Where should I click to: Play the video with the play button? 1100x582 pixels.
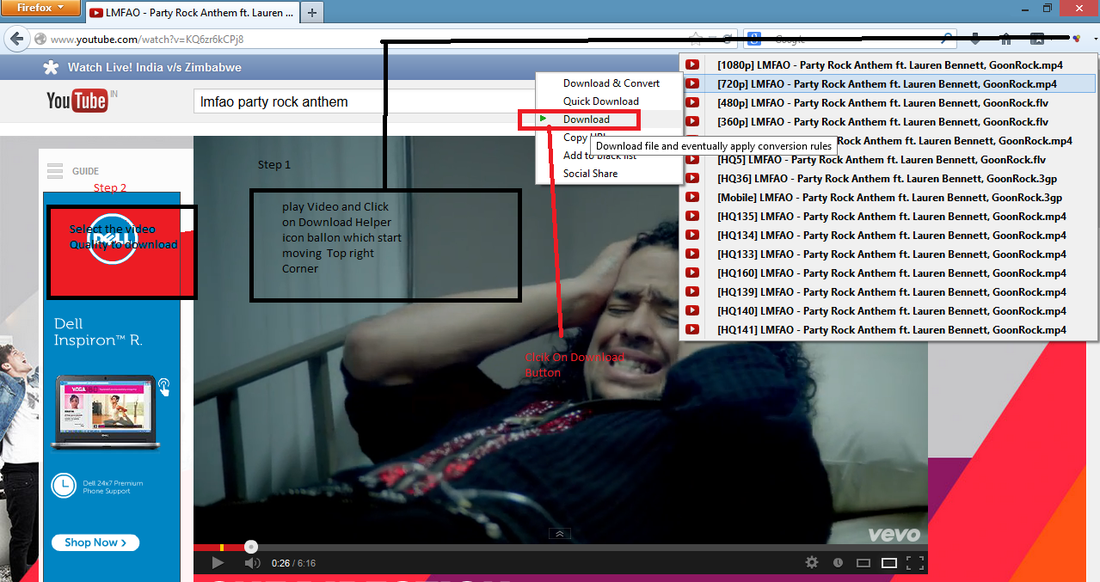coord(217,562)
